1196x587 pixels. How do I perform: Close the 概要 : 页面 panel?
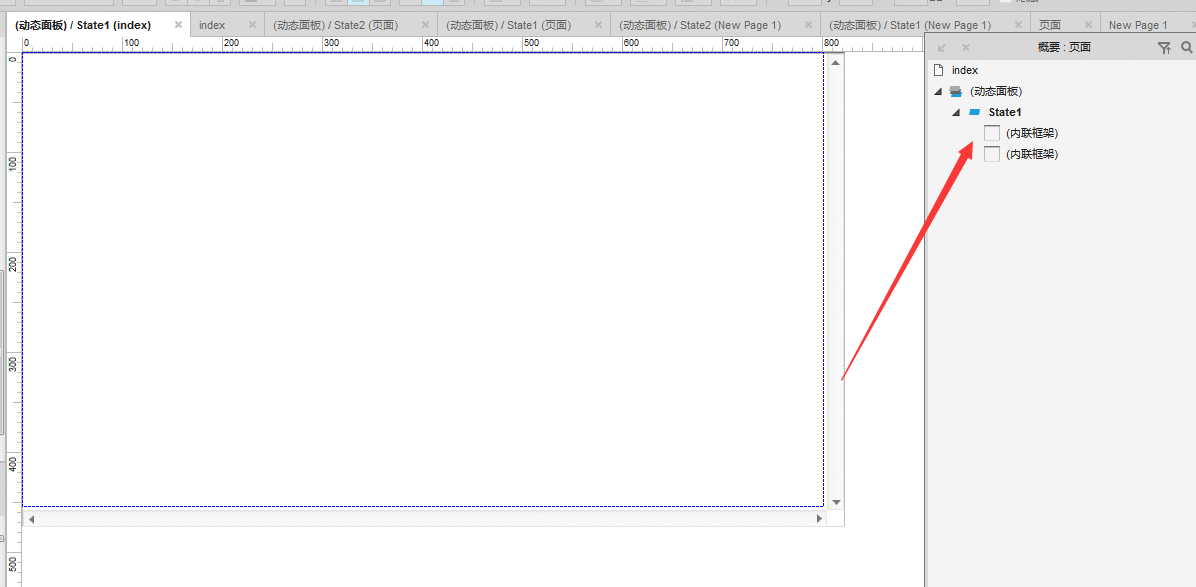coord(966,47)
